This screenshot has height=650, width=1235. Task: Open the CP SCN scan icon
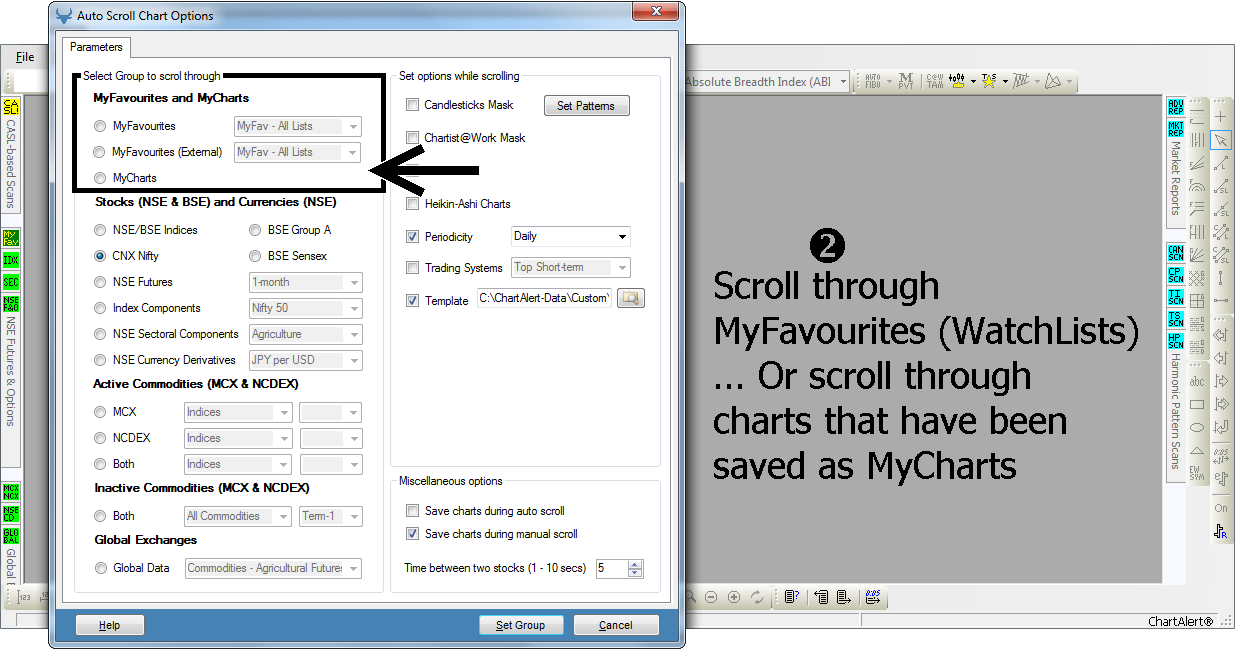click(x=1176, y=275)
